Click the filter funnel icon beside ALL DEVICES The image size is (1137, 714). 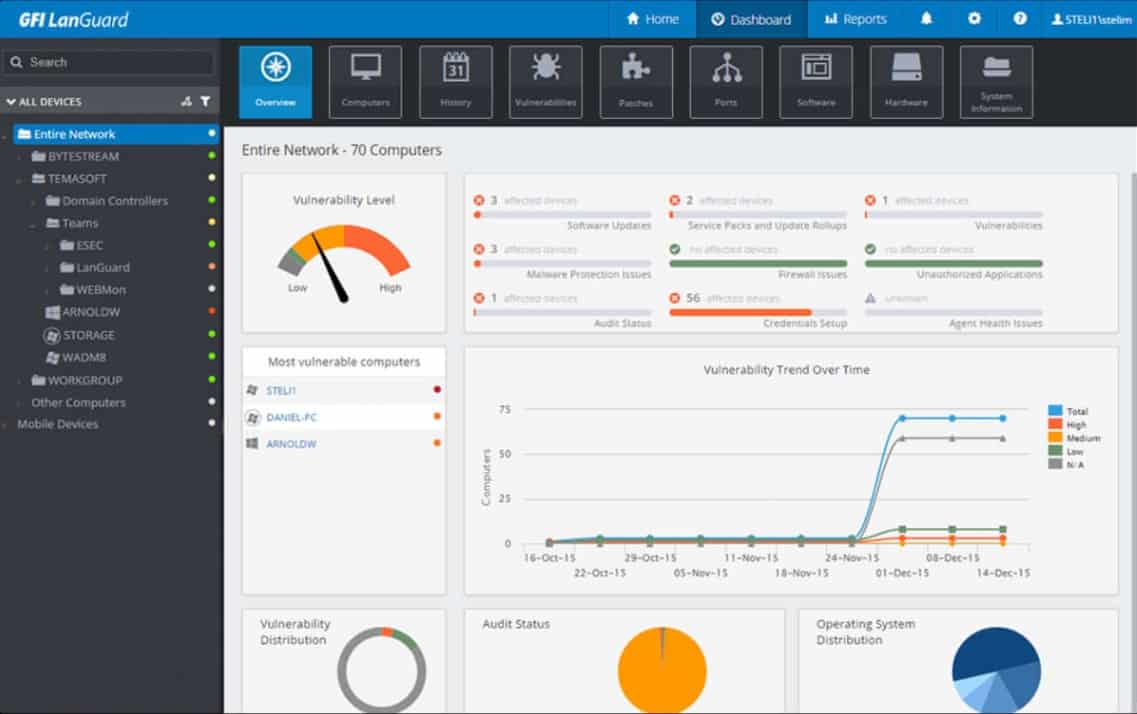click(206, 101)
